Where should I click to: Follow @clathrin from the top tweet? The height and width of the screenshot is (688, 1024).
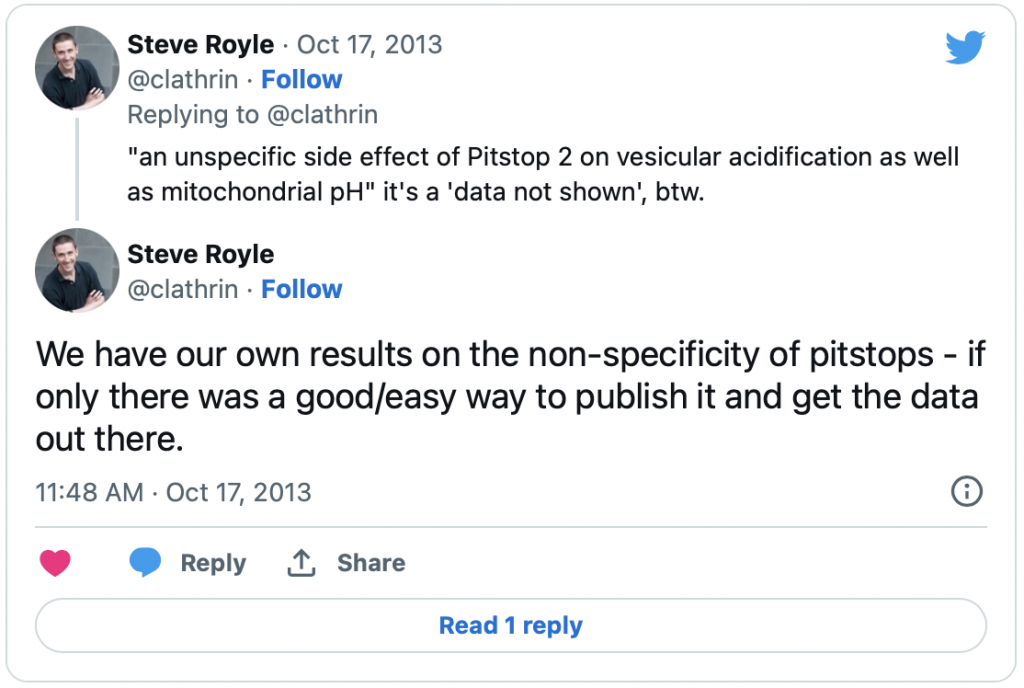click(x=301, y=80)
